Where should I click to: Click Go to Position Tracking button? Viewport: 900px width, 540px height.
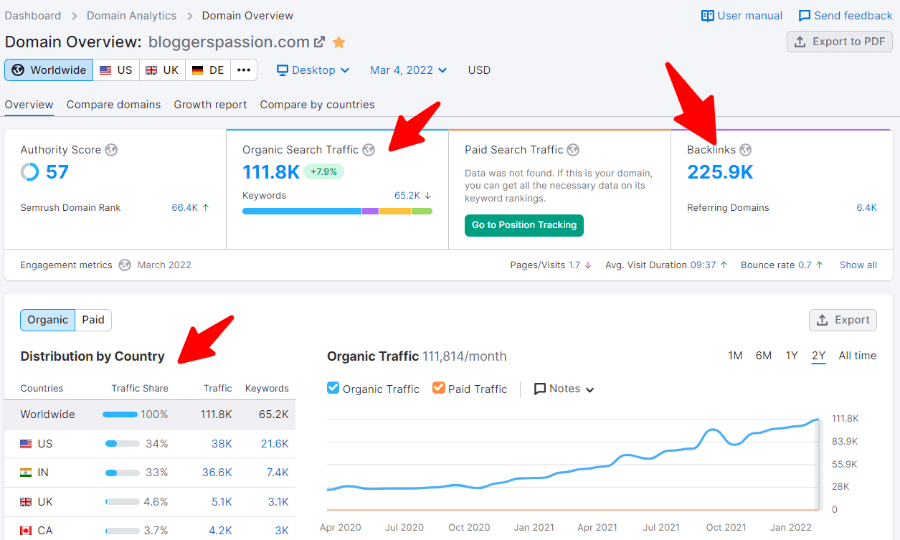point(524,225)
